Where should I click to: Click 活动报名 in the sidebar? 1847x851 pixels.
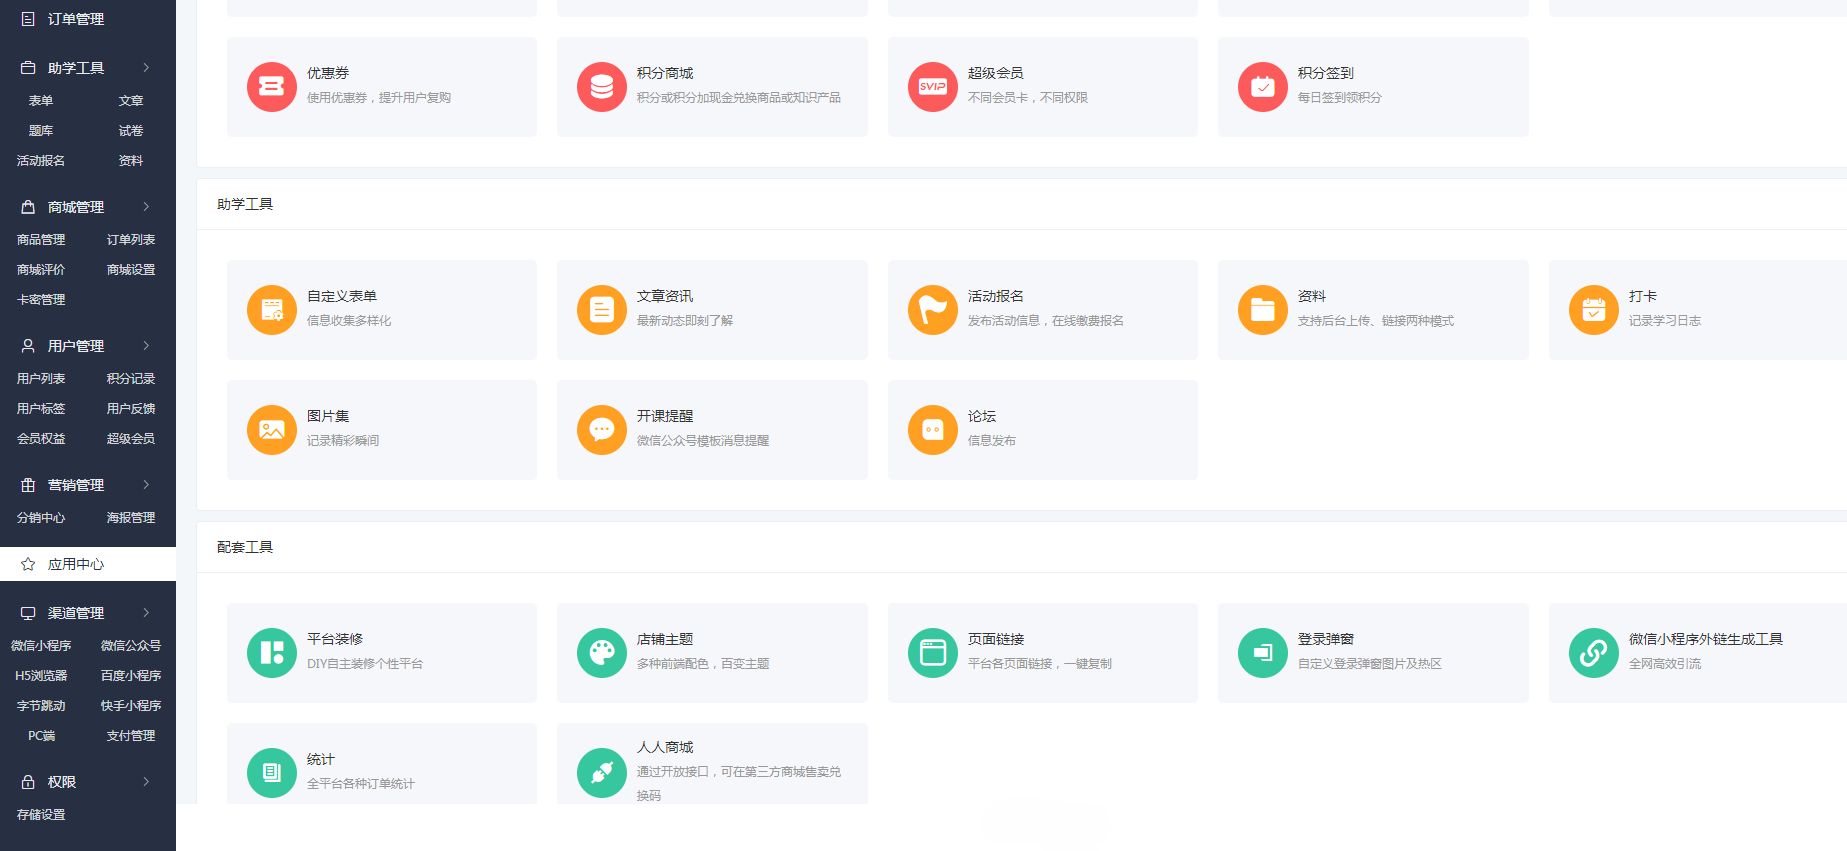point(41,161)
